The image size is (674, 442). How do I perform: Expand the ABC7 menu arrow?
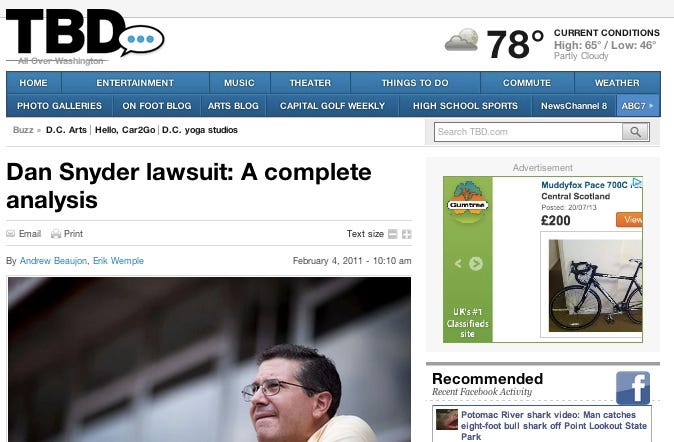pyautogui.click(x=651, y=105)
